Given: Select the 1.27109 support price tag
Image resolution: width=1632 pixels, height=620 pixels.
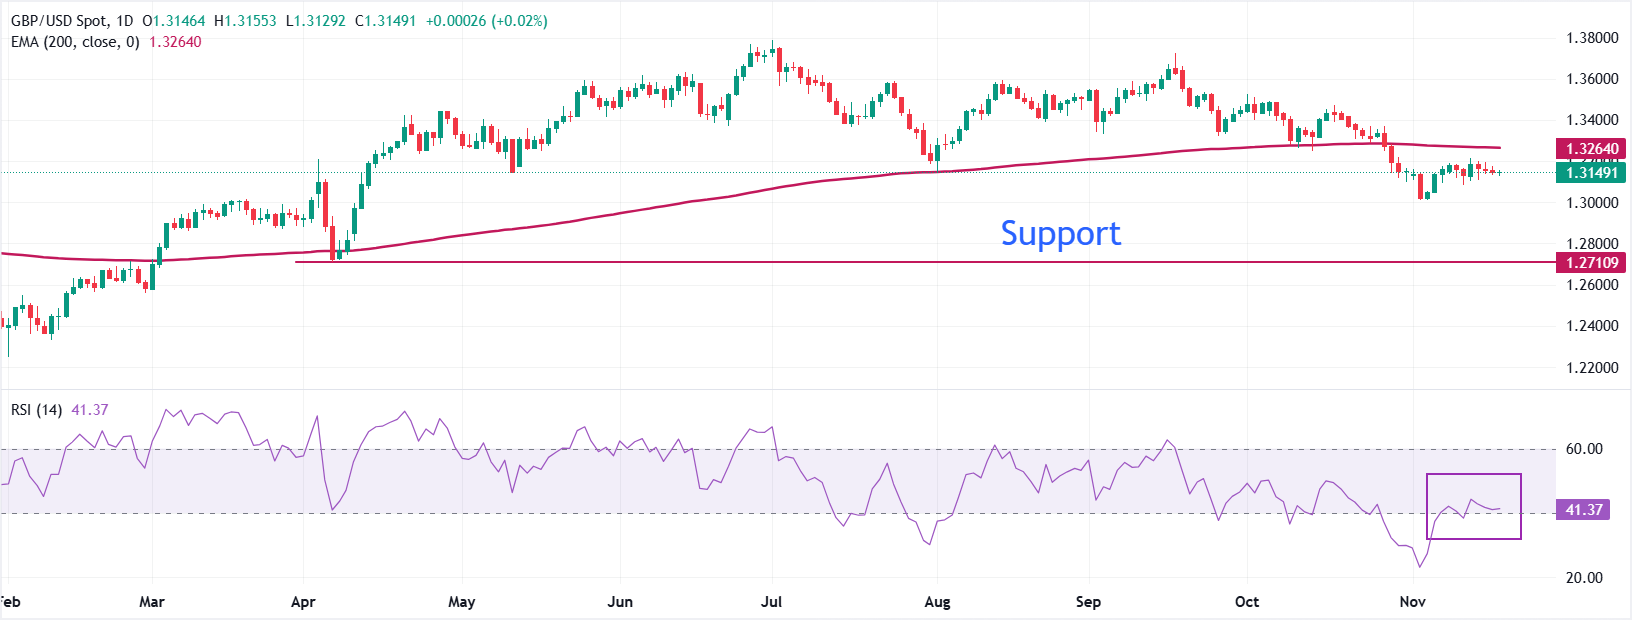Looking at the screenshot, I should (1591, 263).
